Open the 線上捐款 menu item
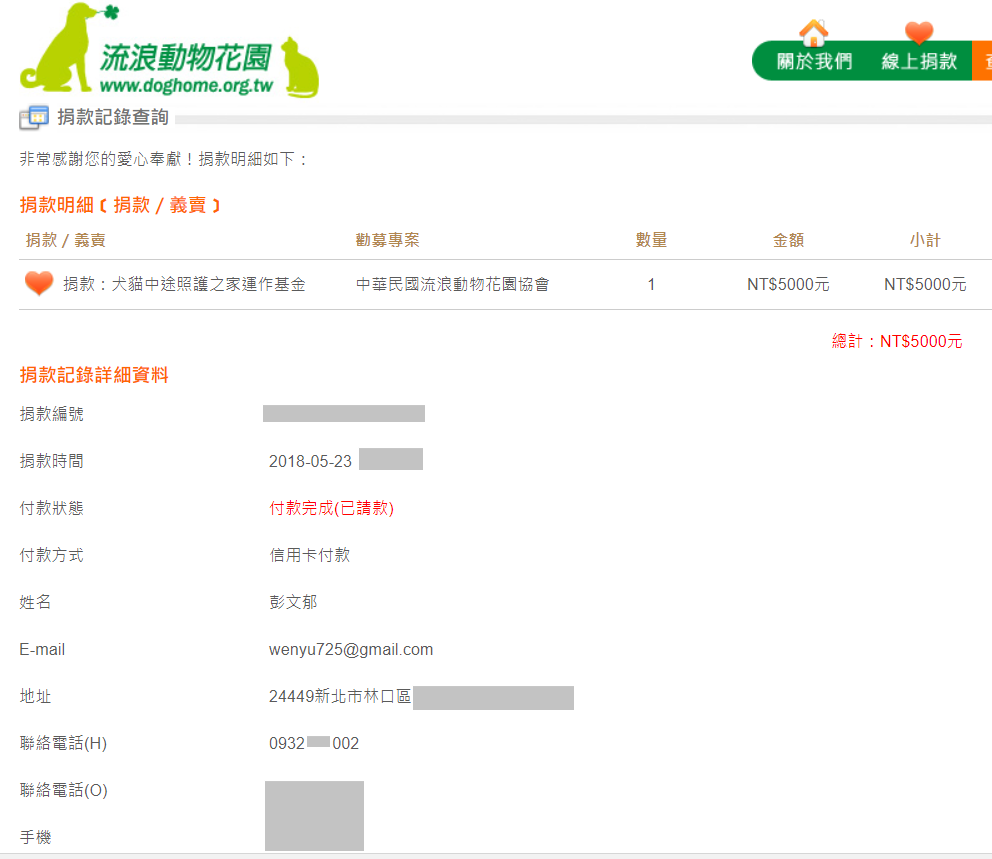The height and width of the screenshot is (859, 992). 918,62
